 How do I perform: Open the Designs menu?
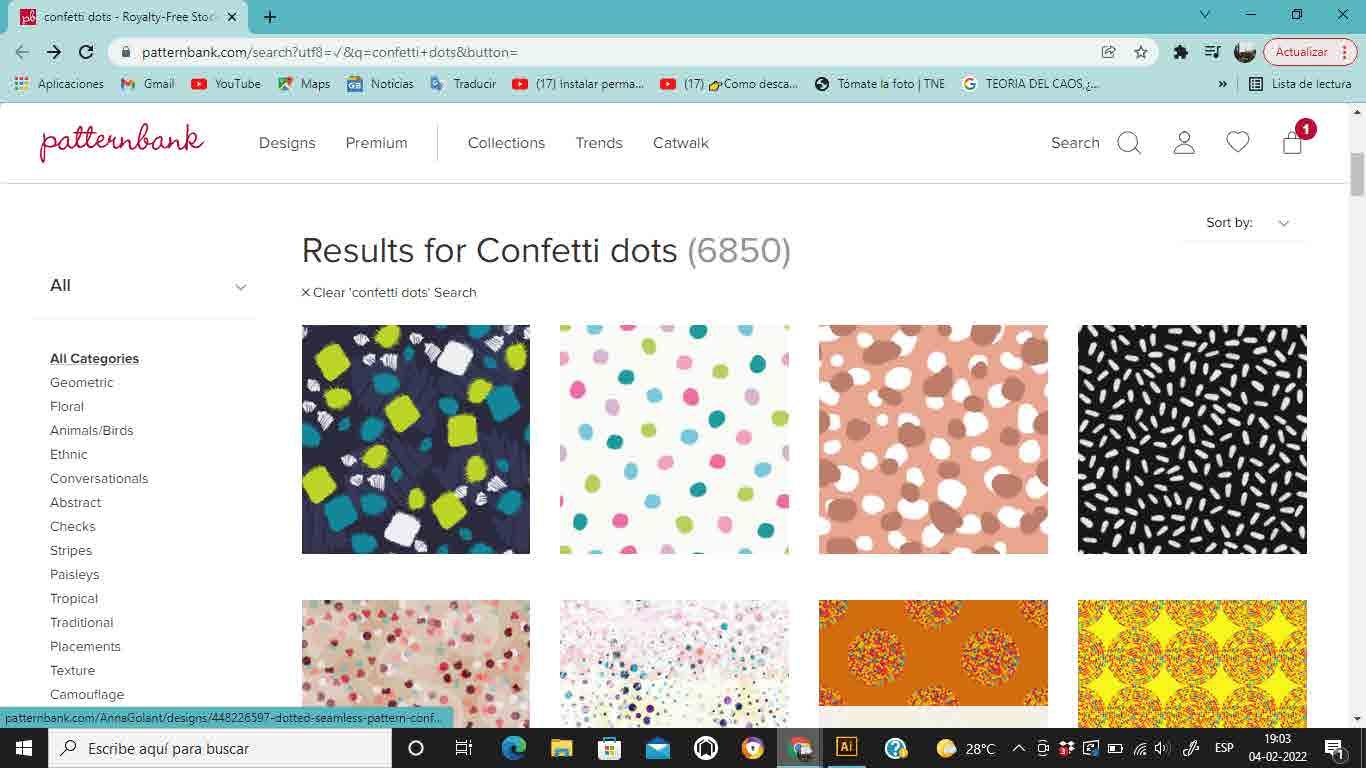click(287, 143)
